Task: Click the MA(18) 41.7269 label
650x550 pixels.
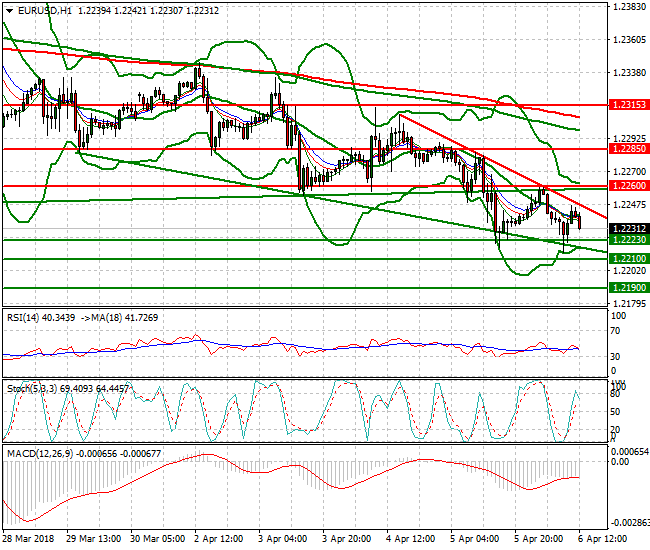Action: (x=124, y=318)
